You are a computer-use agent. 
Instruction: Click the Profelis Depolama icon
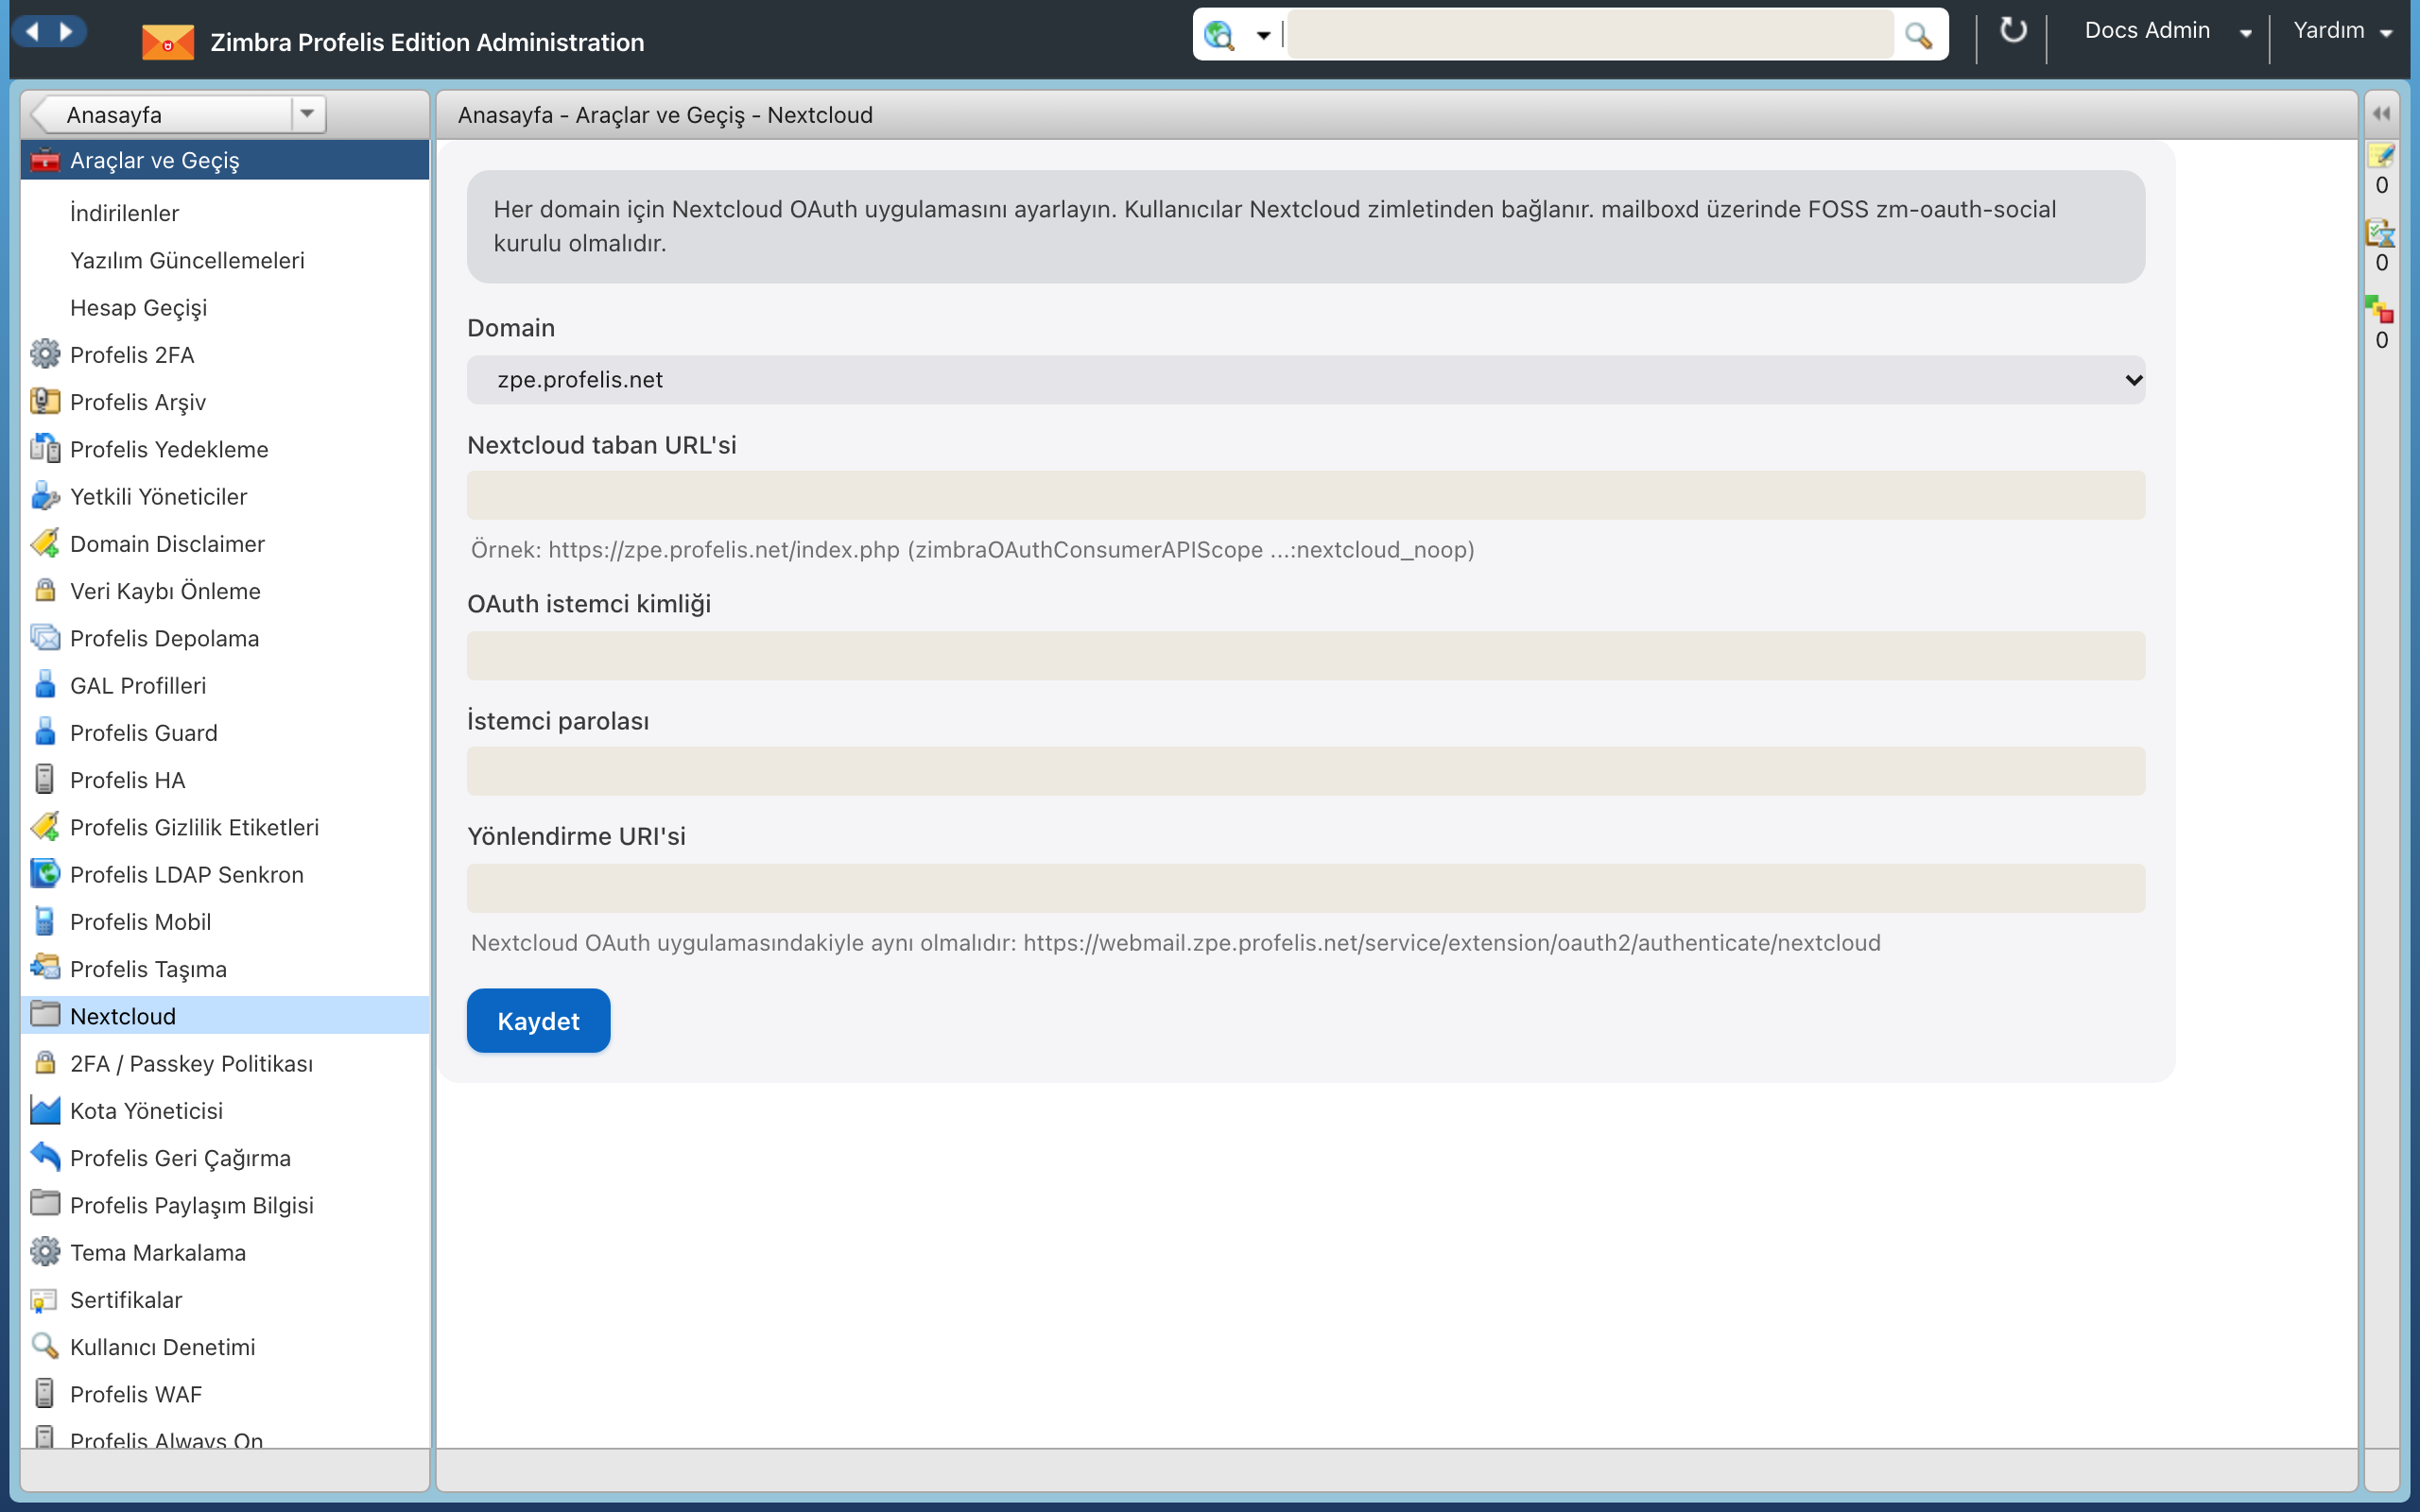(x=45, y=638)
